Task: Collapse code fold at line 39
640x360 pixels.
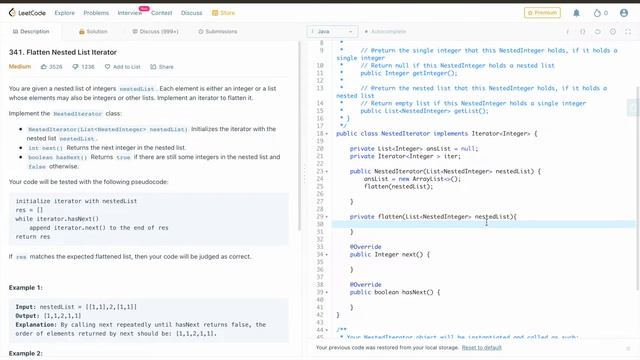Action: (327, 292)
